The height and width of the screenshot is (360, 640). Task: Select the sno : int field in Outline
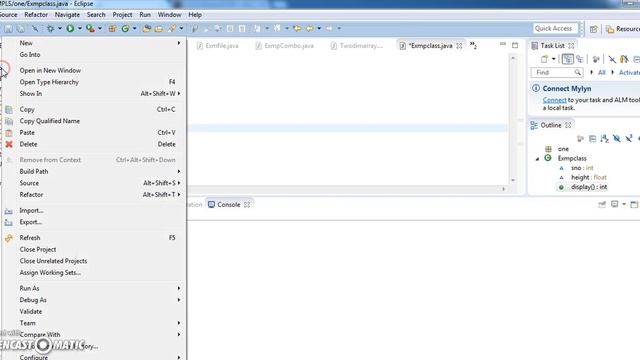(582, 168)
